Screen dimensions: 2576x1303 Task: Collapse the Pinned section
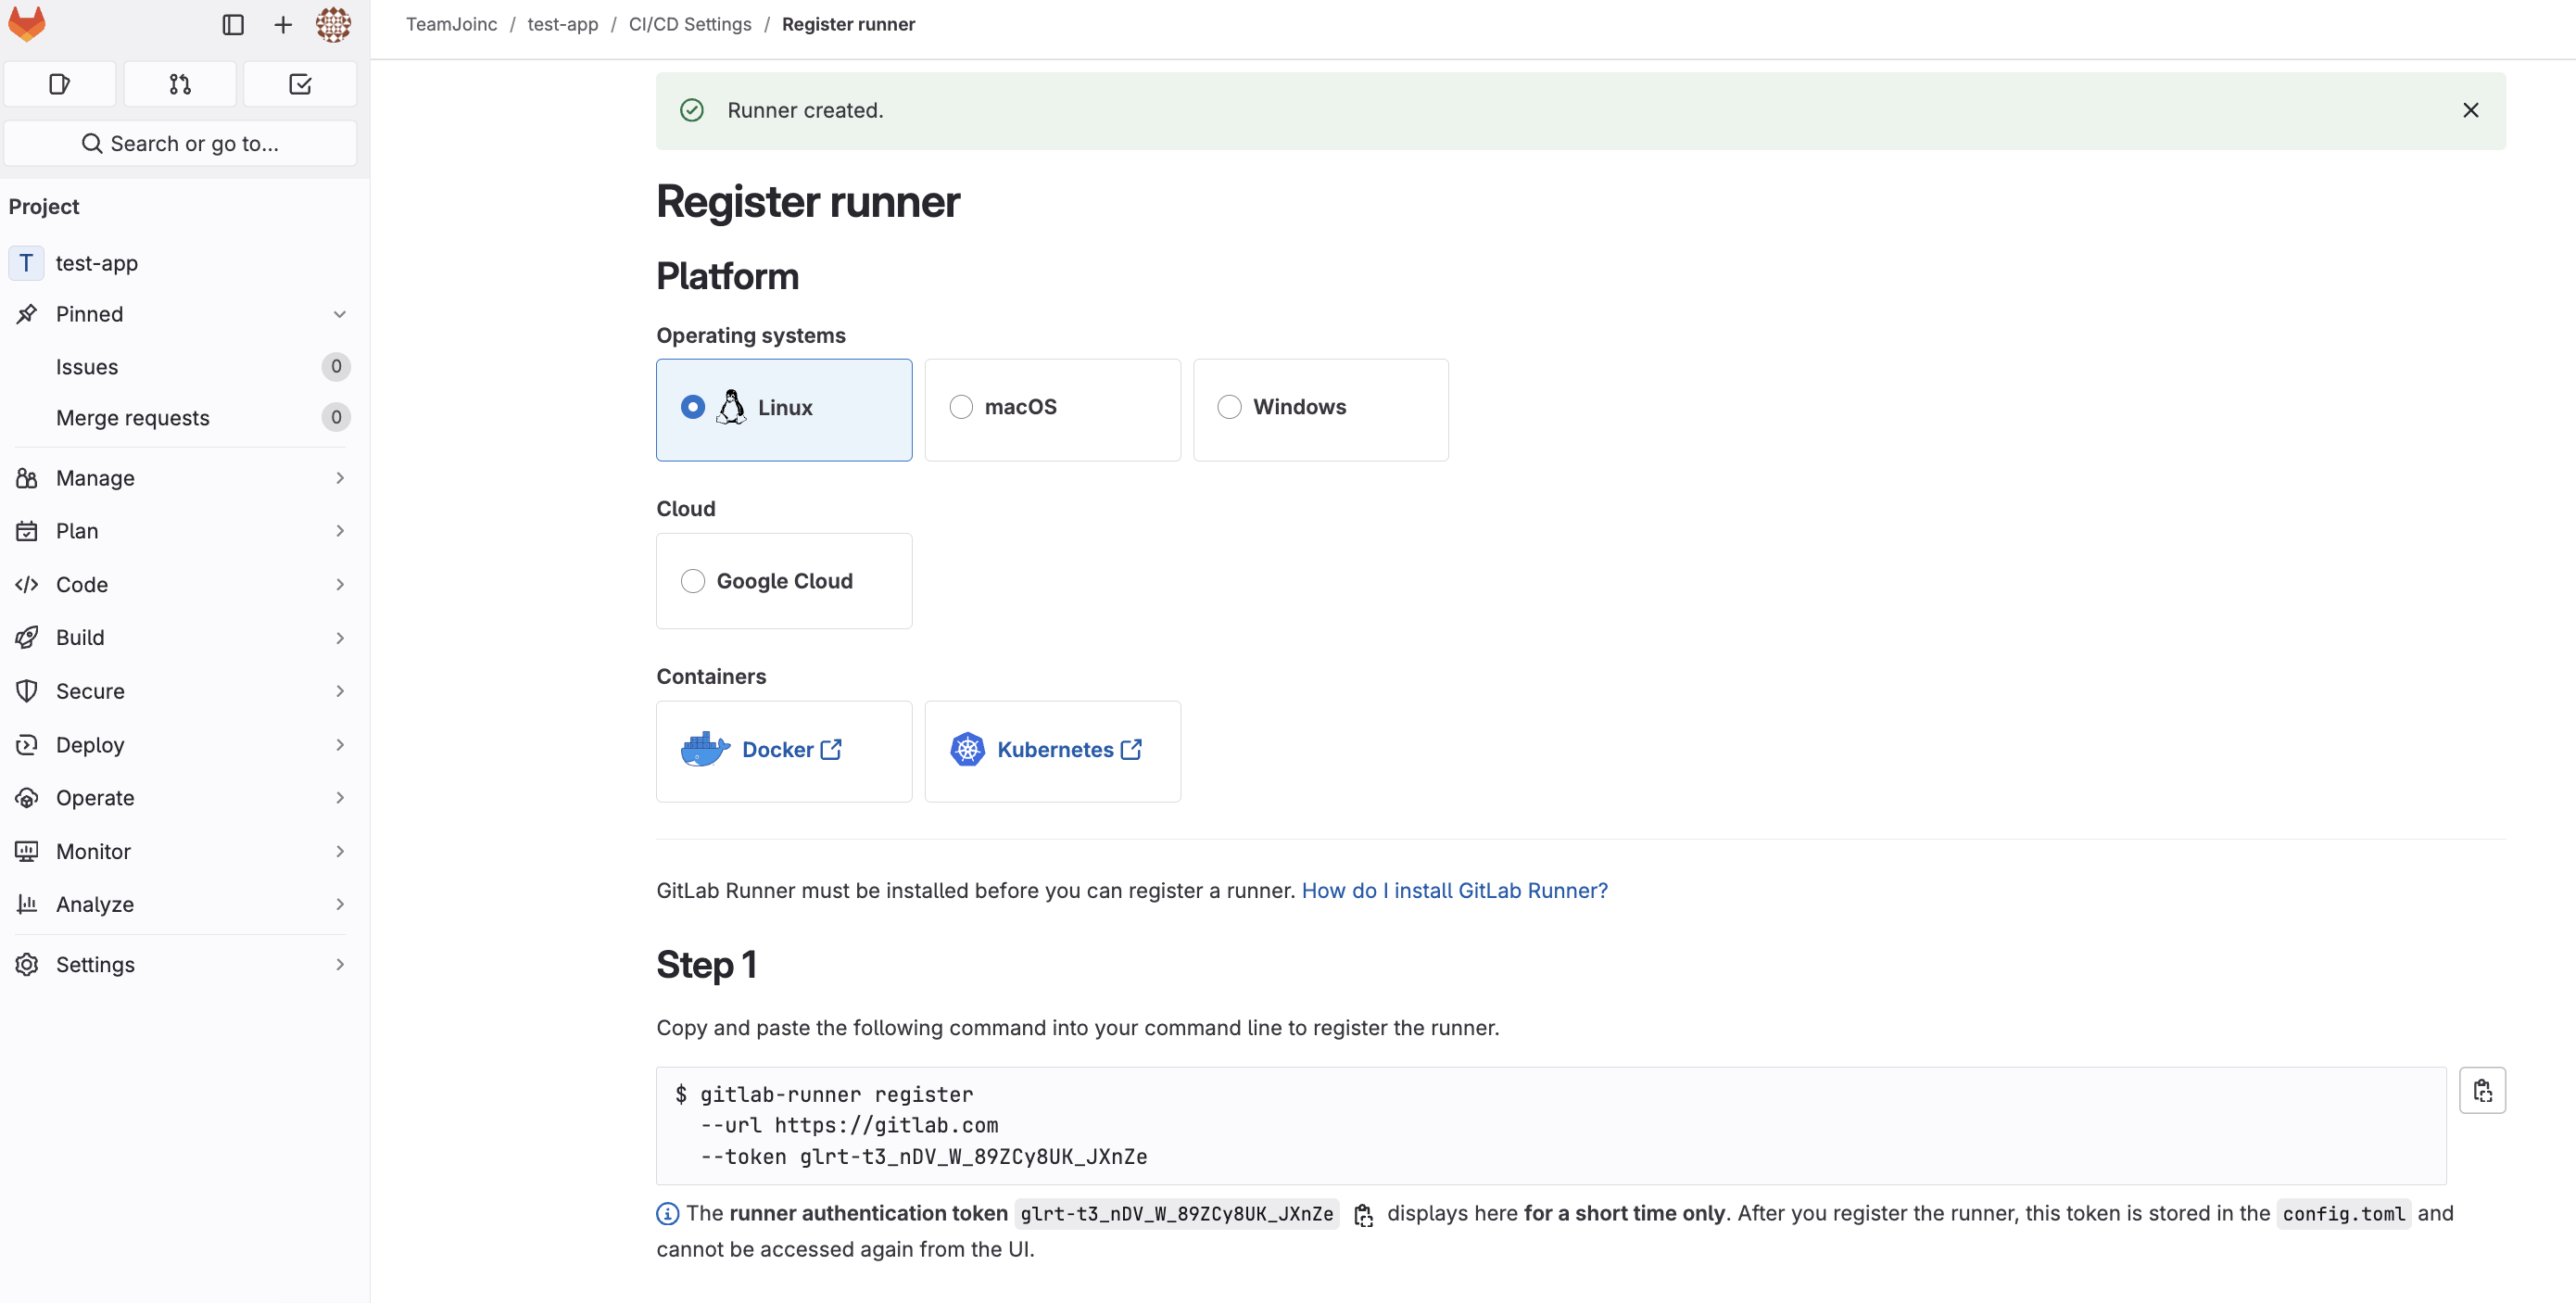click(339, 314)
